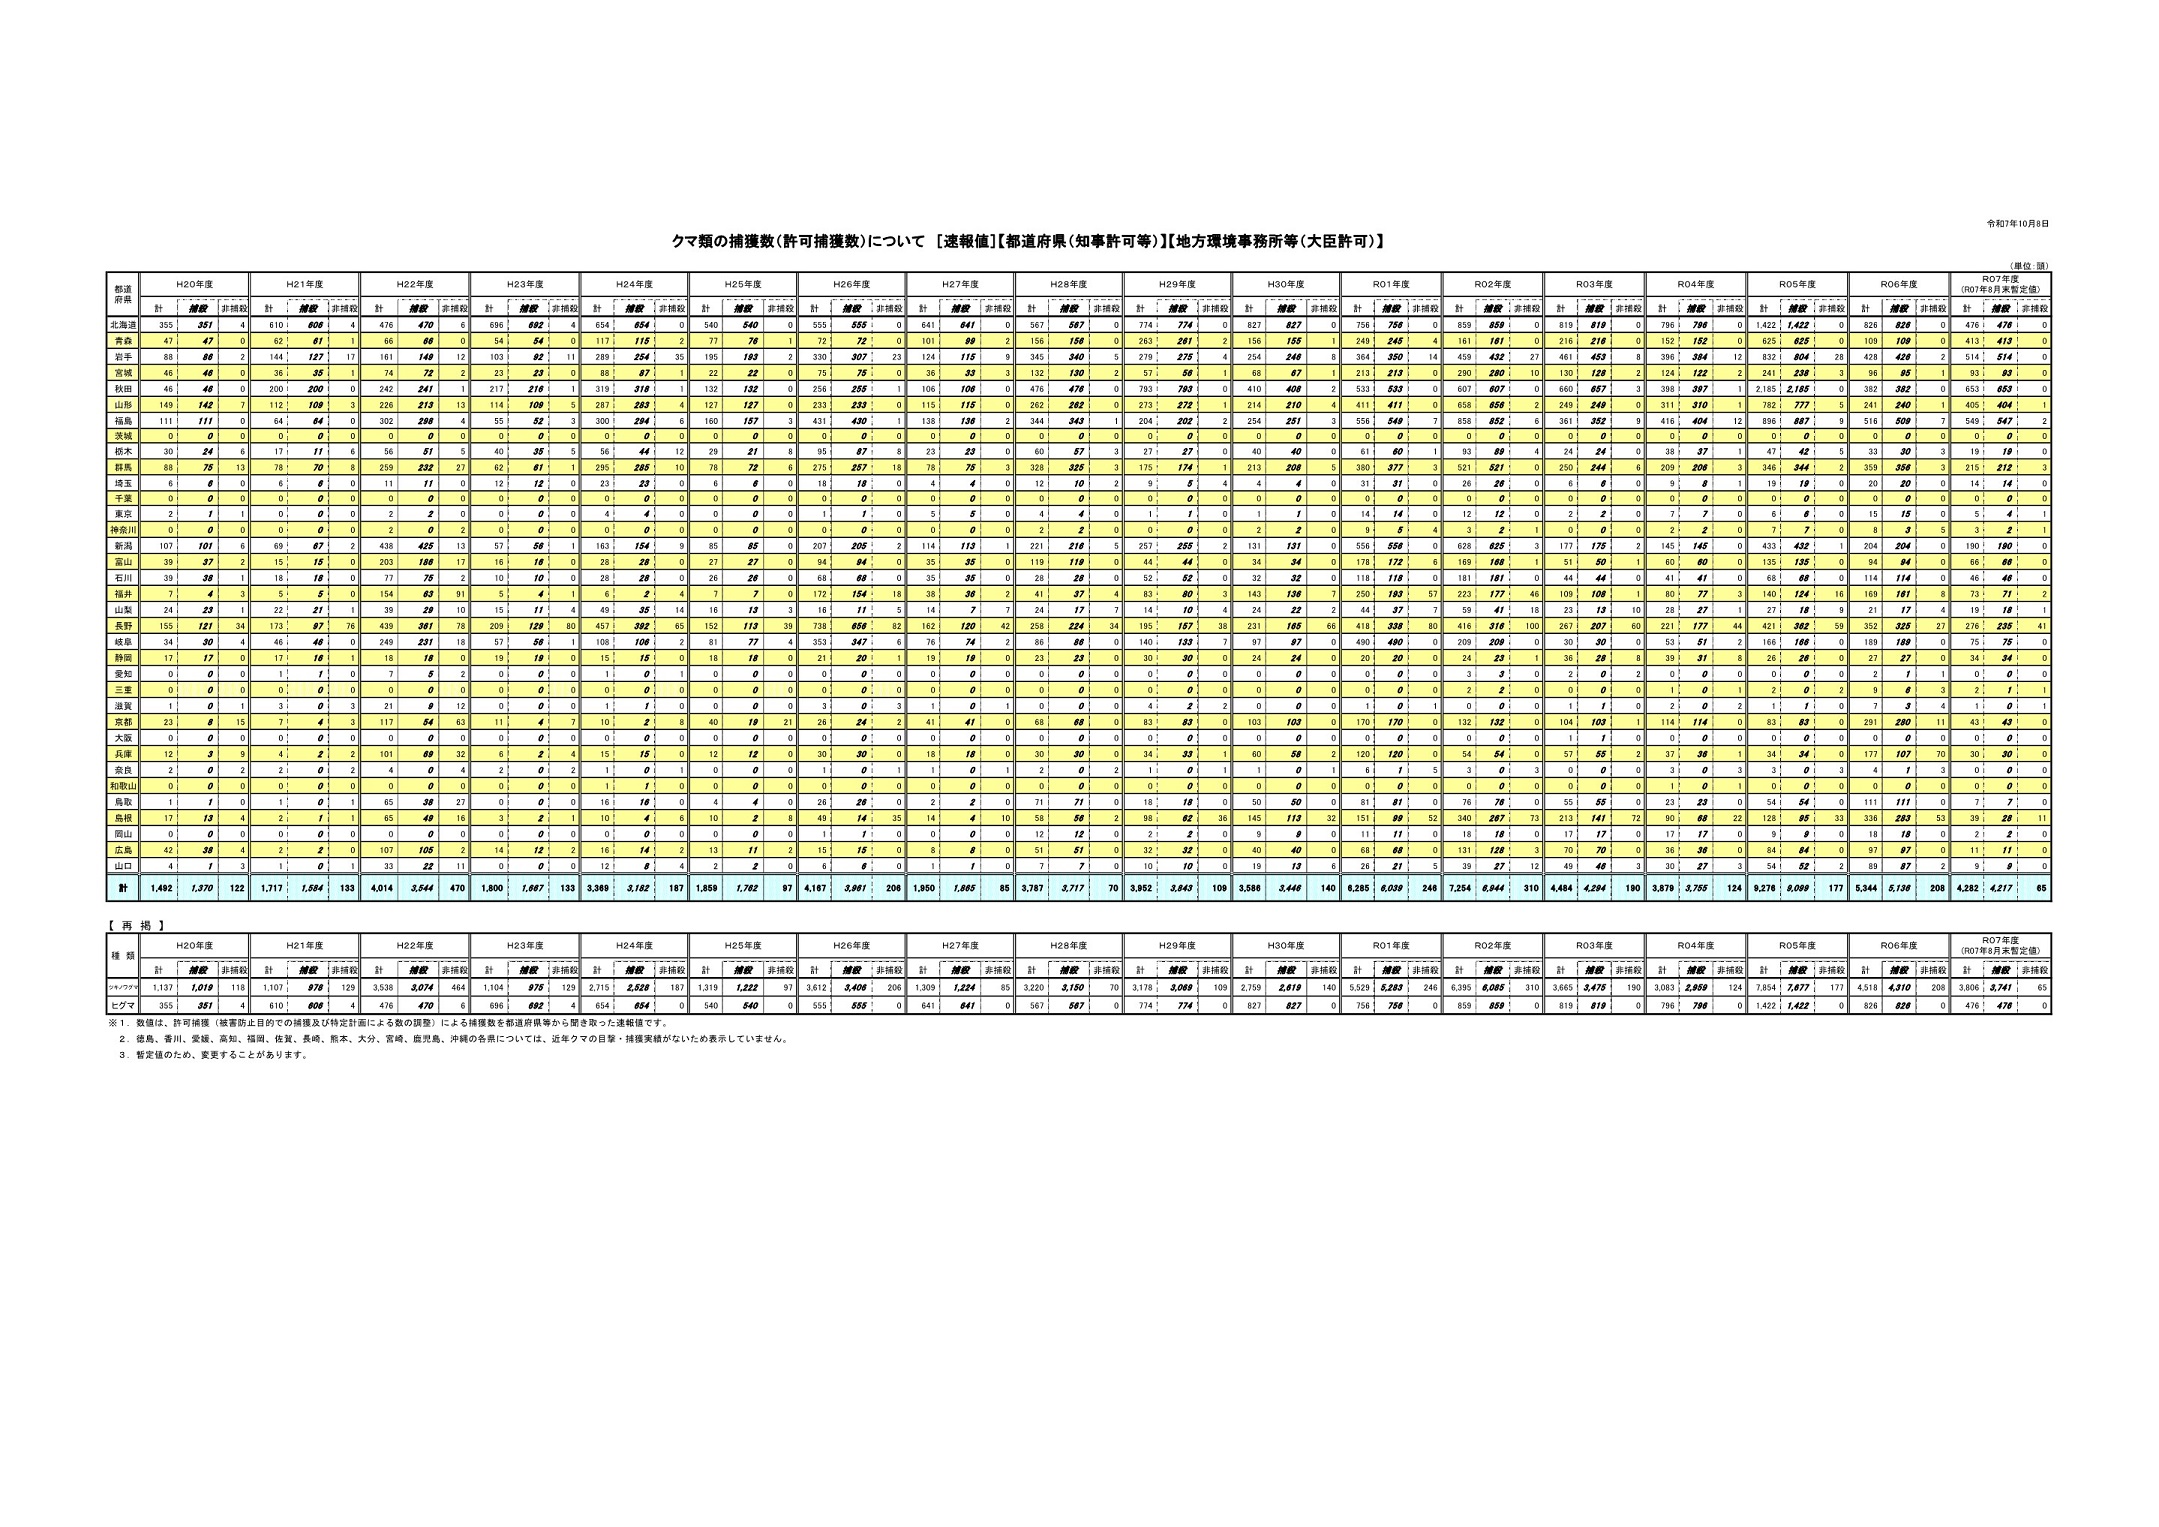Select the ツキノワグマ row label
The height and width of the screenshot is (1527, 2159).
(123, 988)
